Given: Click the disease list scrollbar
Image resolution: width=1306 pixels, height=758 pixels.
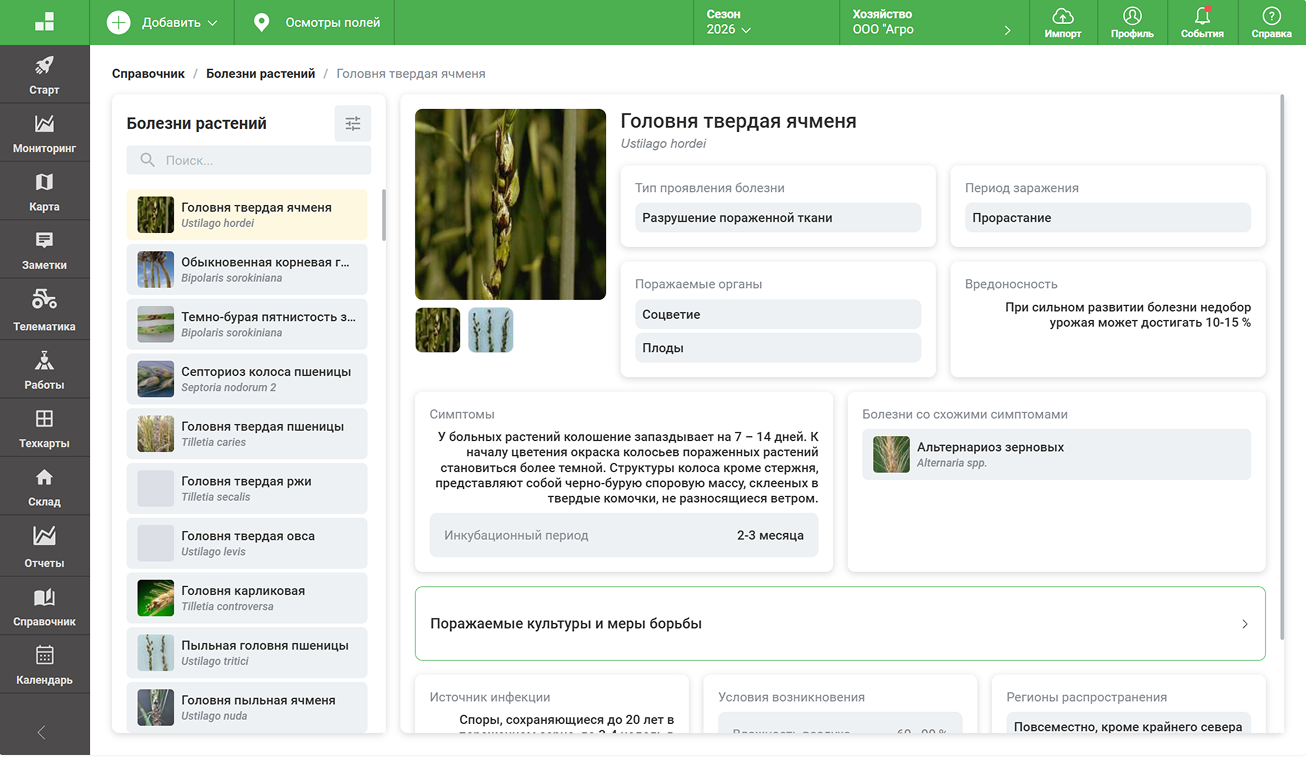Looking at the screenshot, I should (x=384, y=215).
